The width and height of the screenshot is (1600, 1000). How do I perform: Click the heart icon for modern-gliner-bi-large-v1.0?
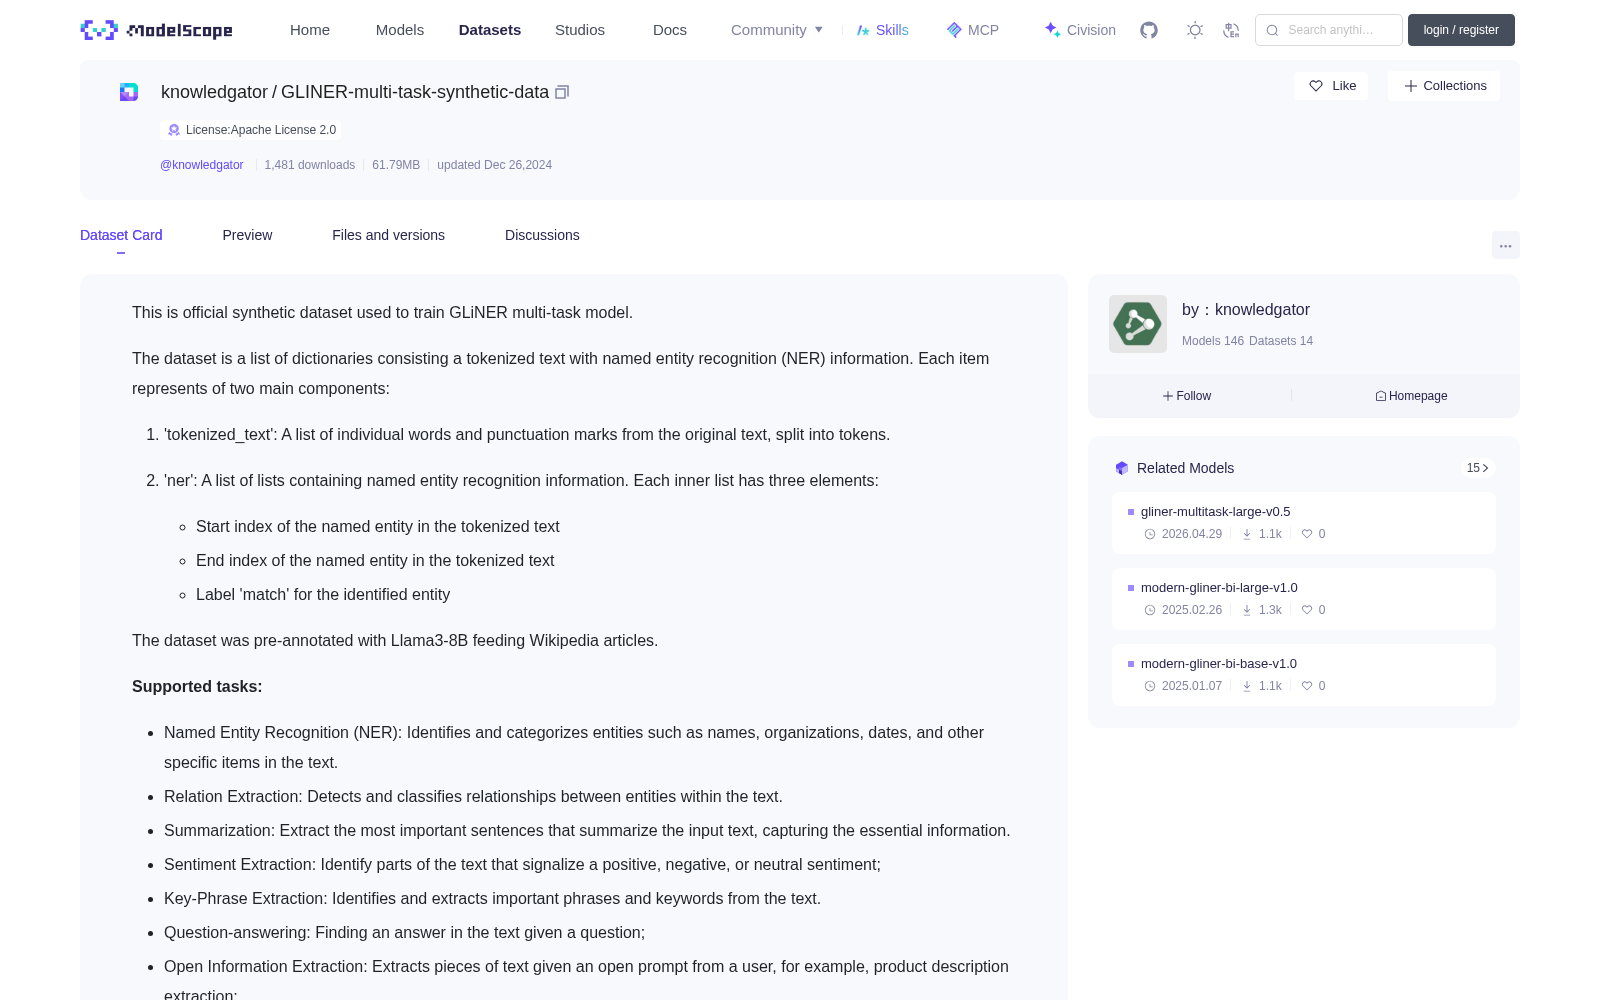tap(1306, 610)
